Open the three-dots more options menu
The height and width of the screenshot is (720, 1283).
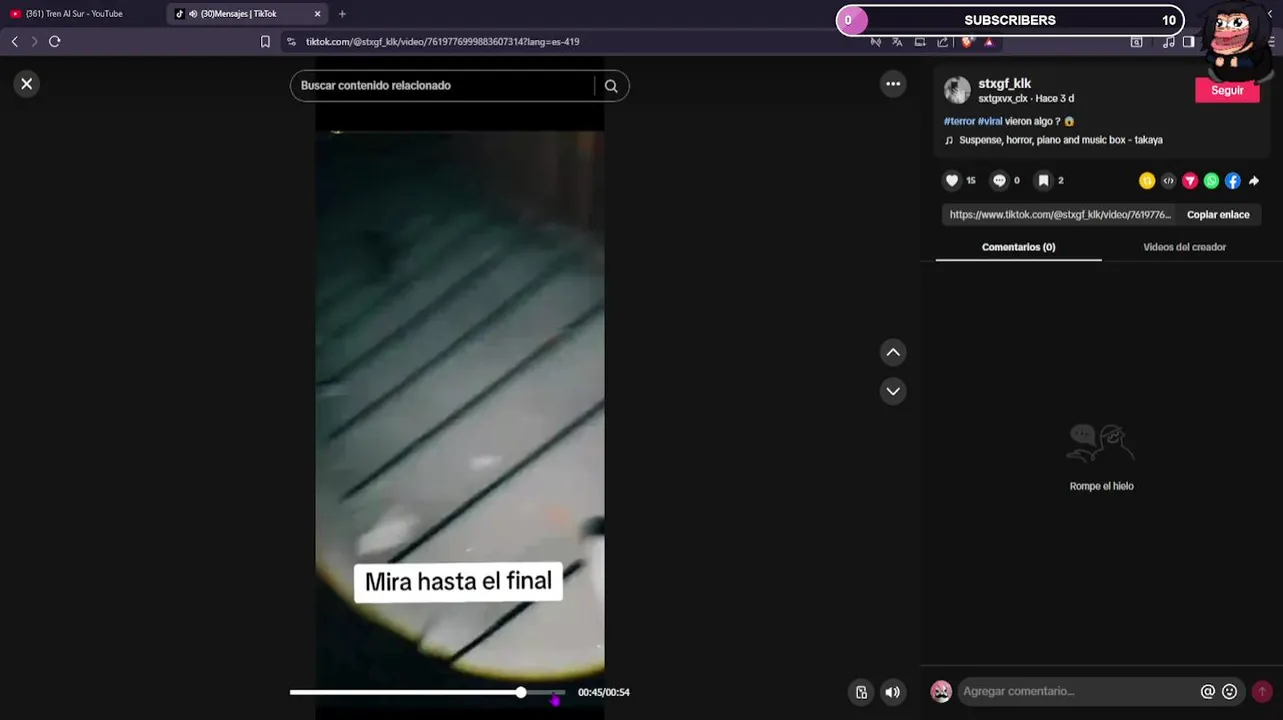[893, 84]
